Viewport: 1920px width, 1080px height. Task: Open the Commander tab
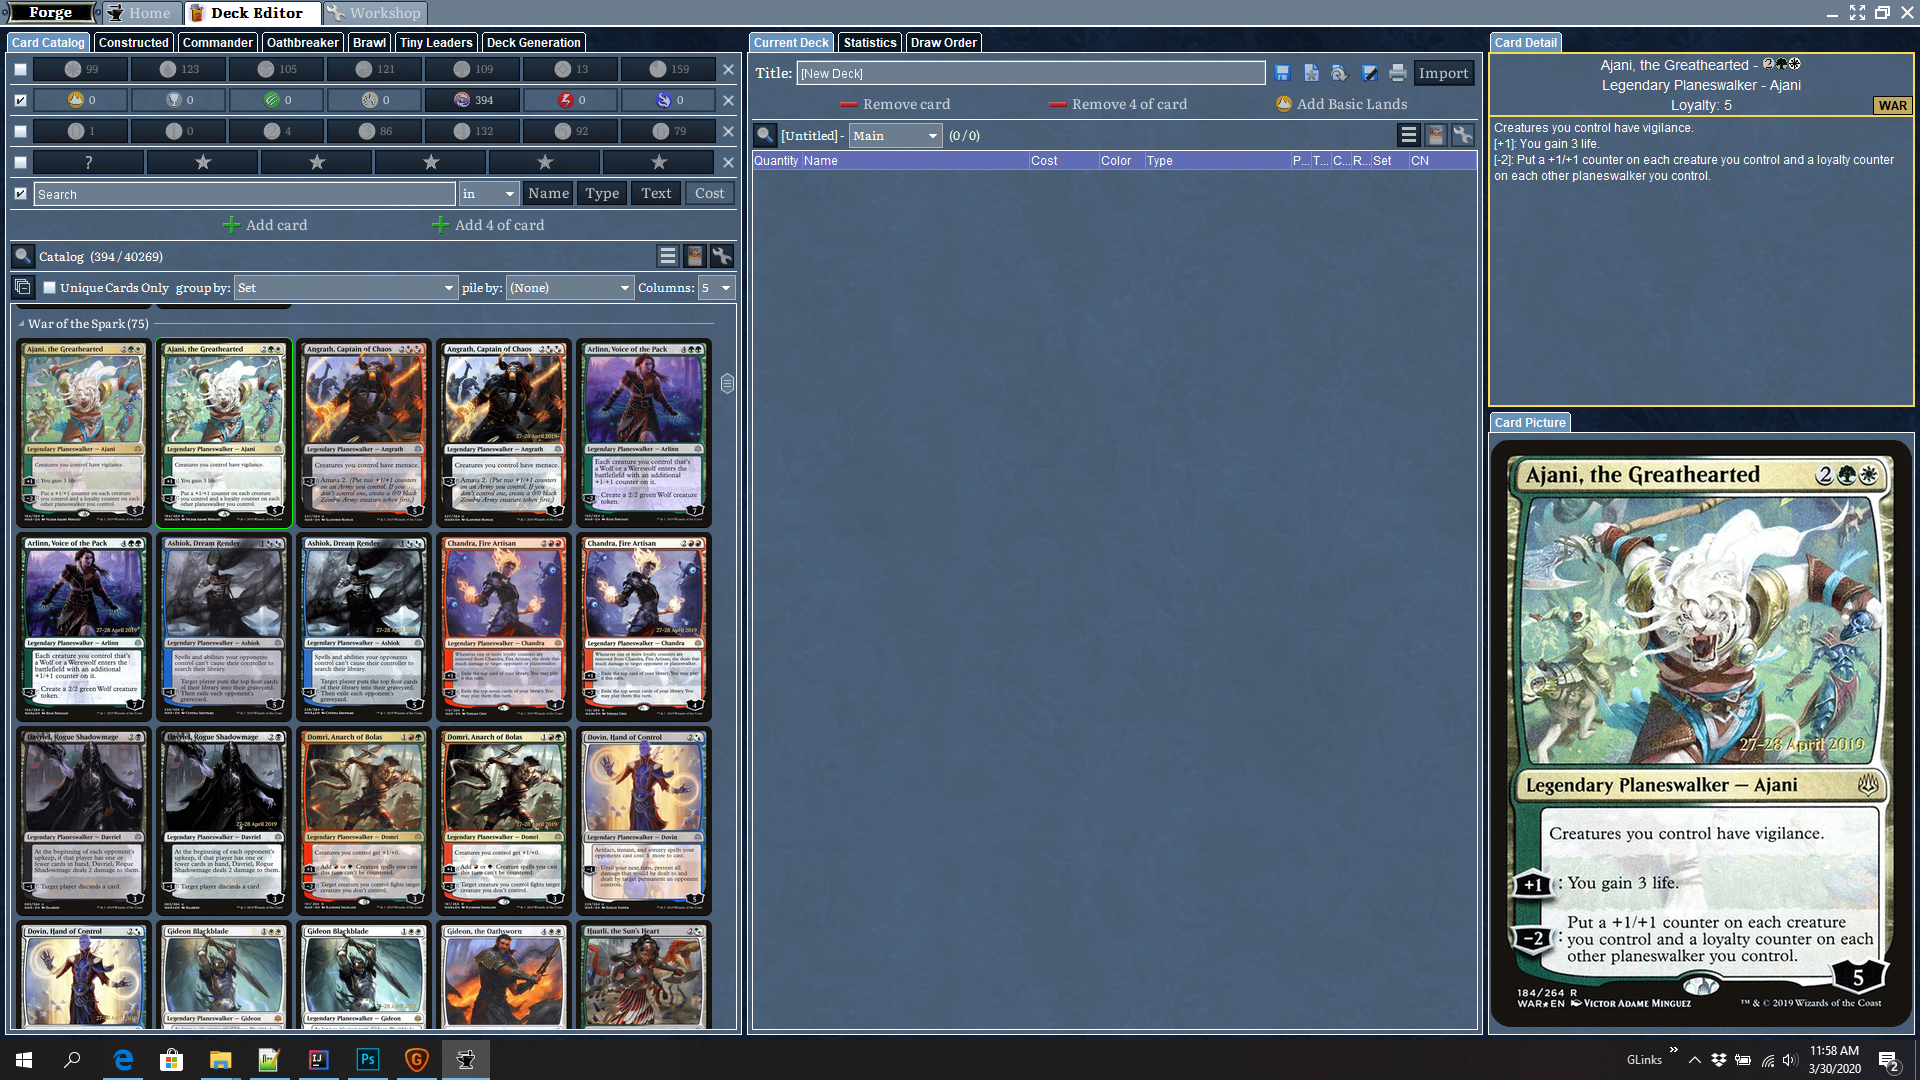tap(217, 43)
